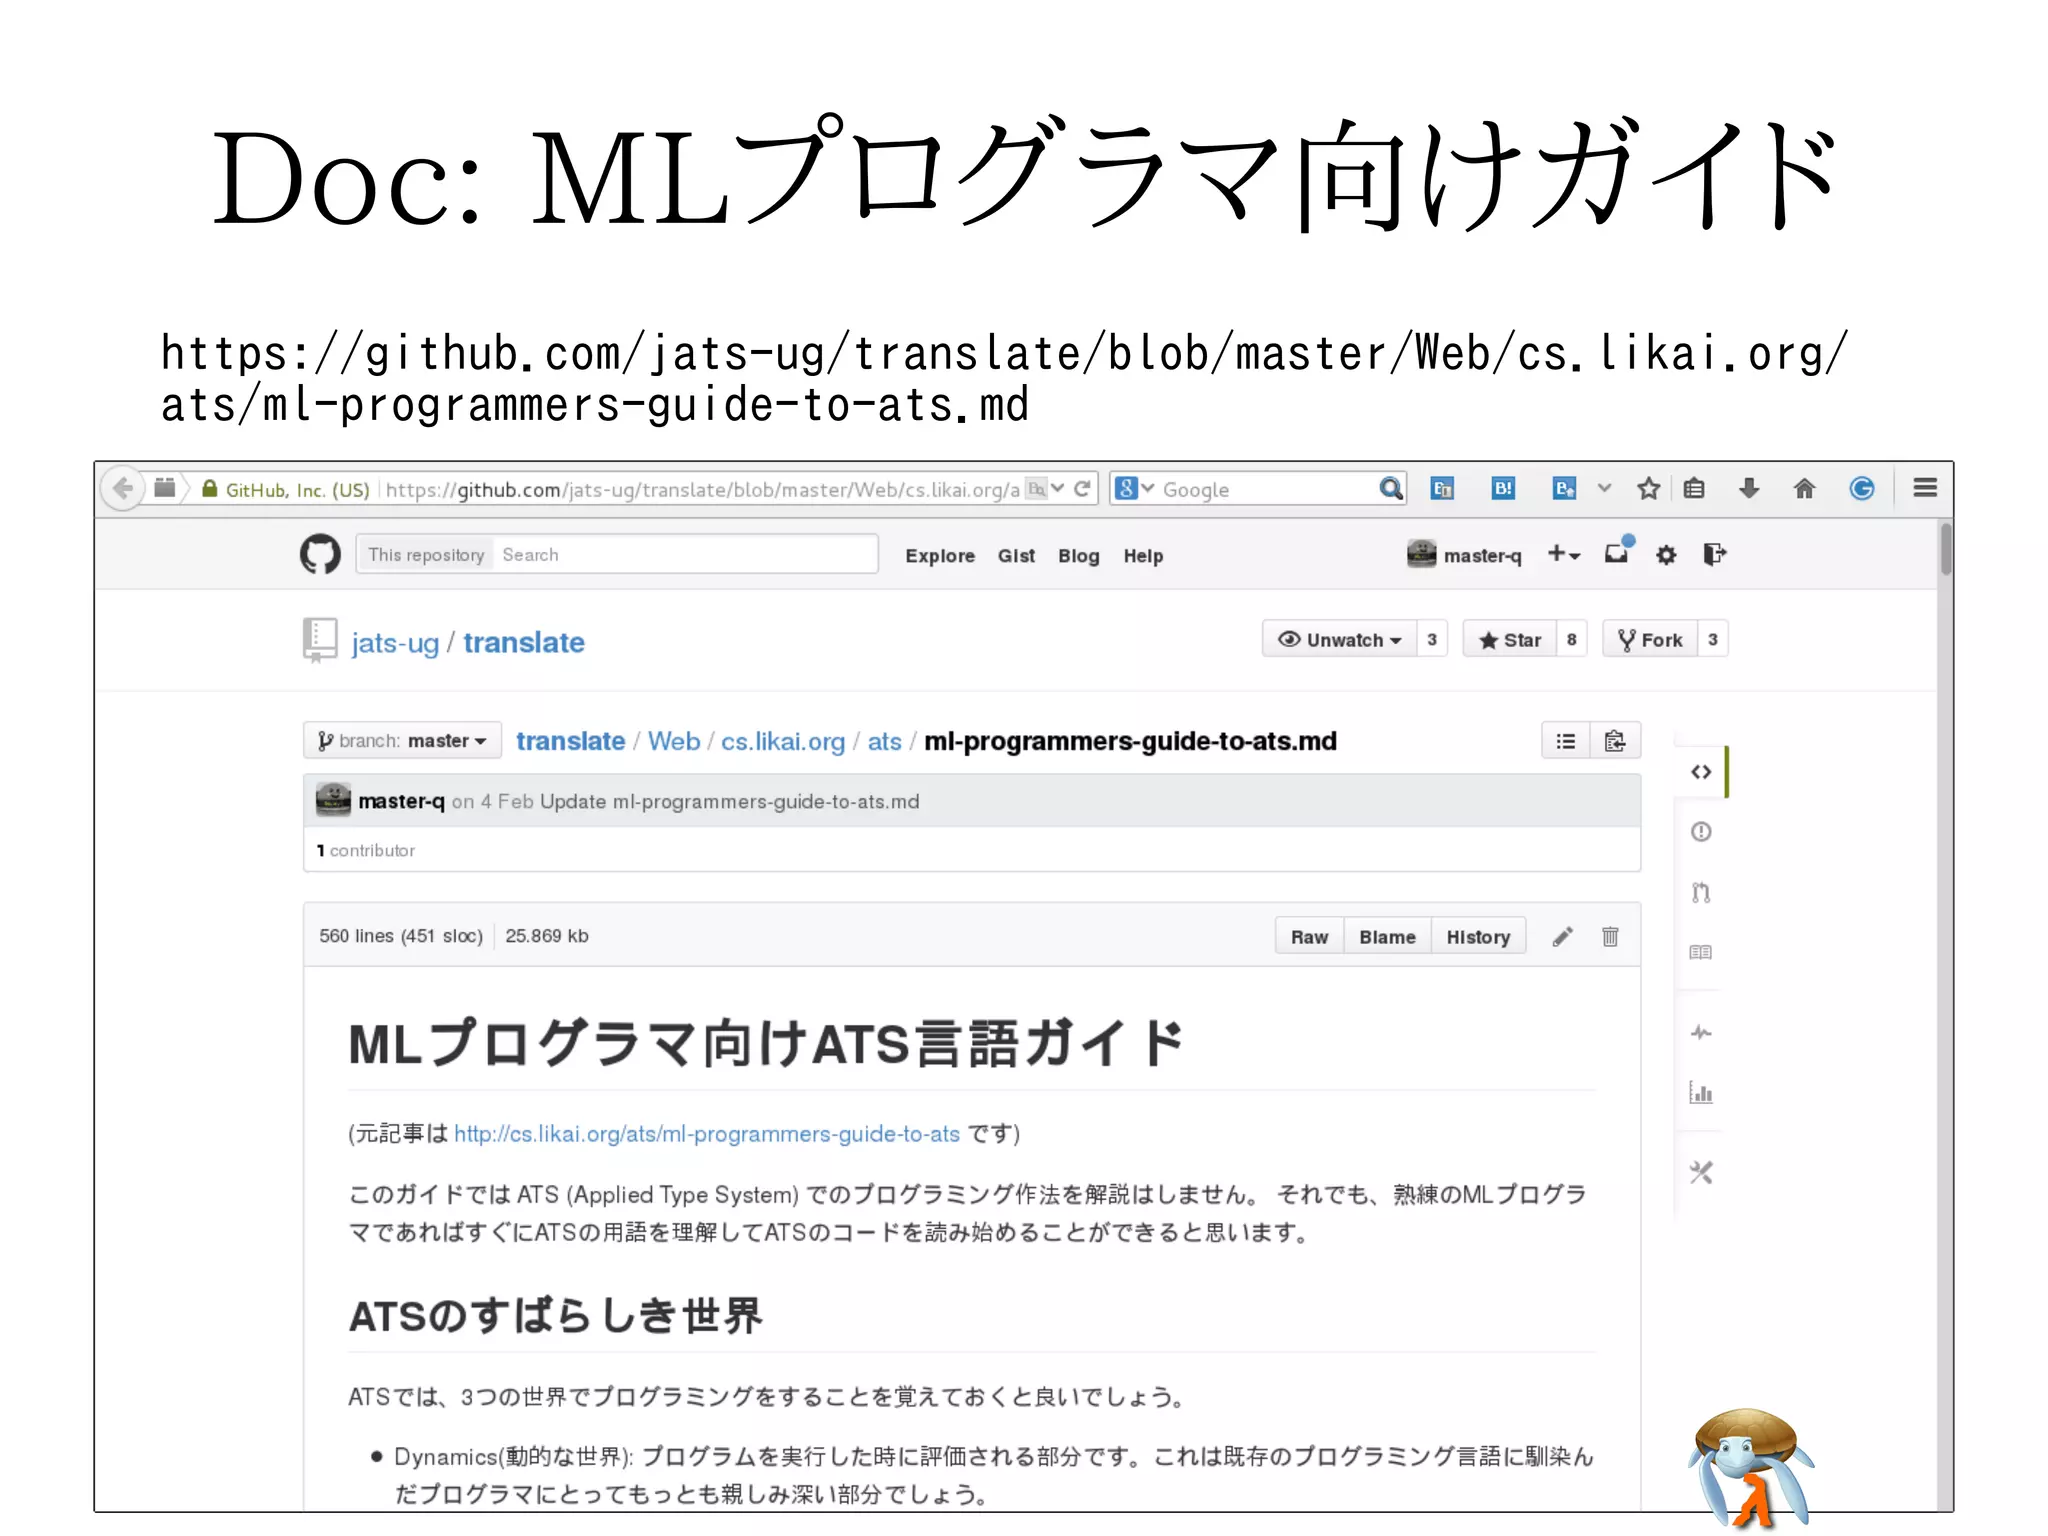Fork the repository

(x=1650, y=640)
